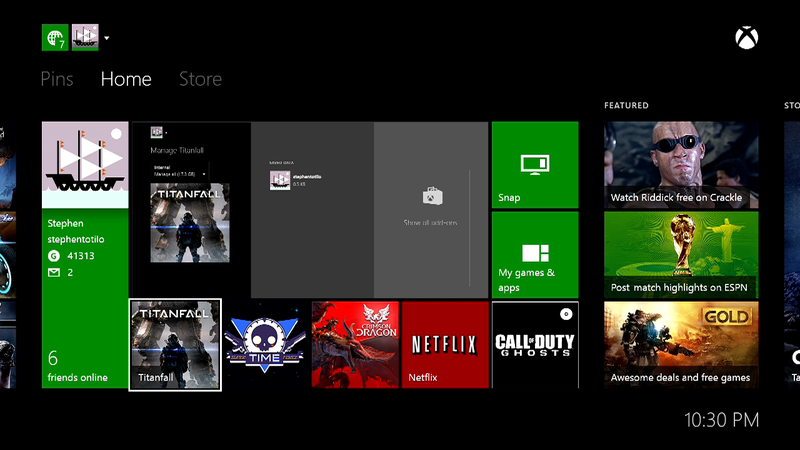
Task: Open Awesome deals and free games
Action: (x=681, y=345)
